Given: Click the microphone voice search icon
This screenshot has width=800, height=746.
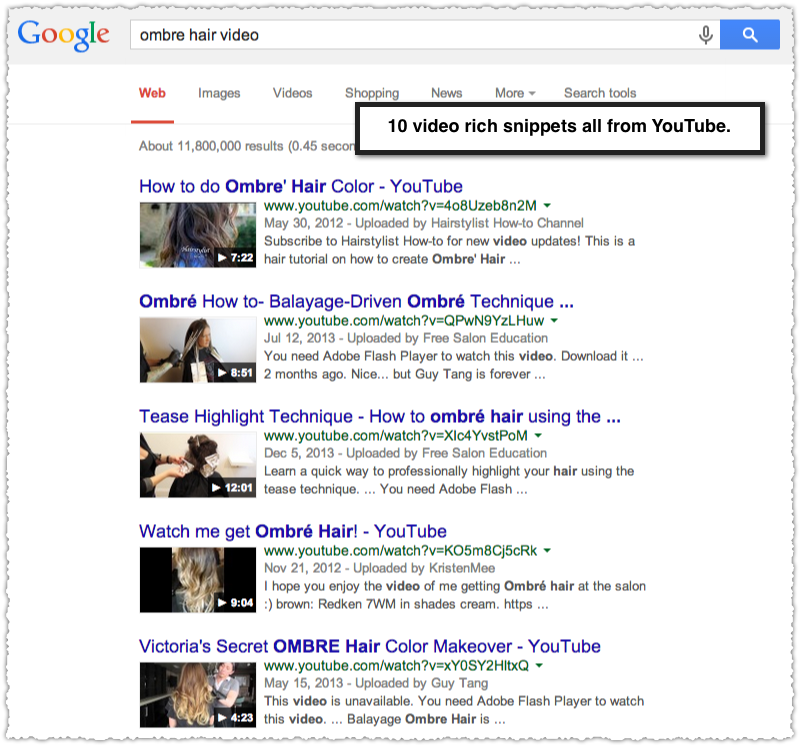Looking at the screenshot, I should coord(706,35).
